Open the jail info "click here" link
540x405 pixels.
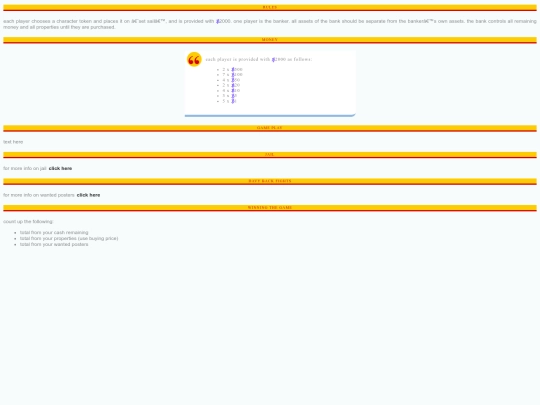pyautogui.click(x=60, y=168)
